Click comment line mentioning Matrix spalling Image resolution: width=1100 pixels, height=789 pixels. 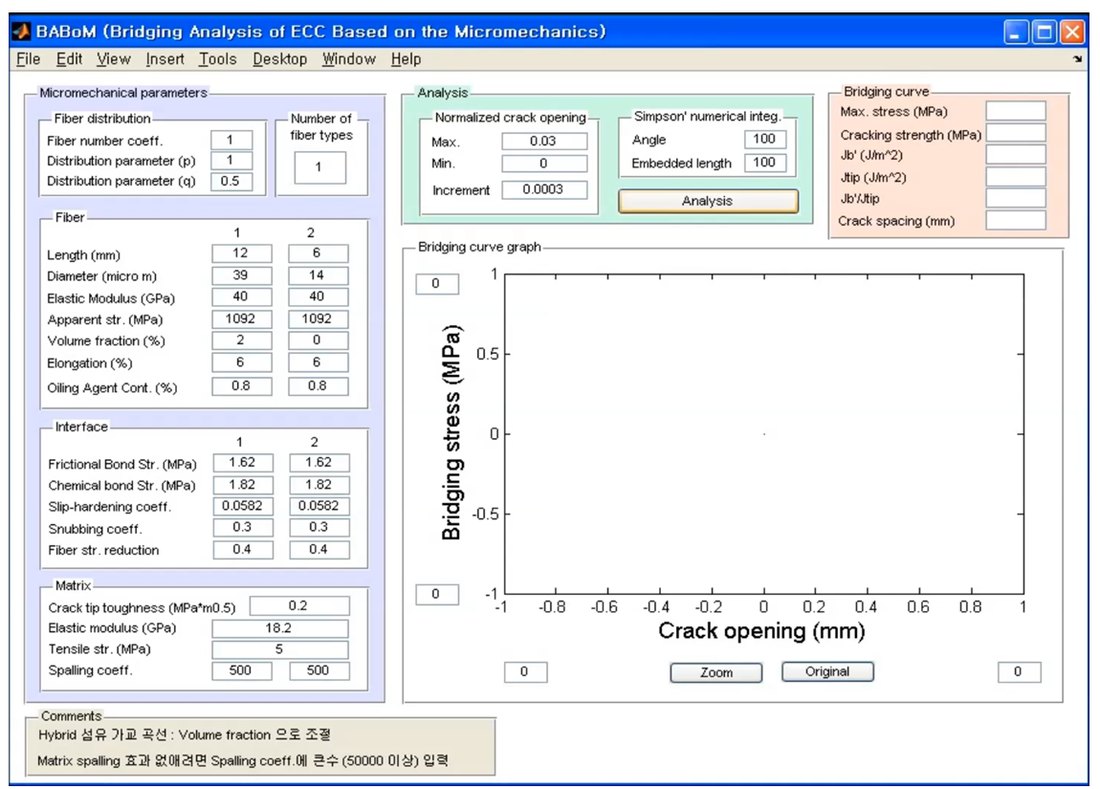click(243, 760)
